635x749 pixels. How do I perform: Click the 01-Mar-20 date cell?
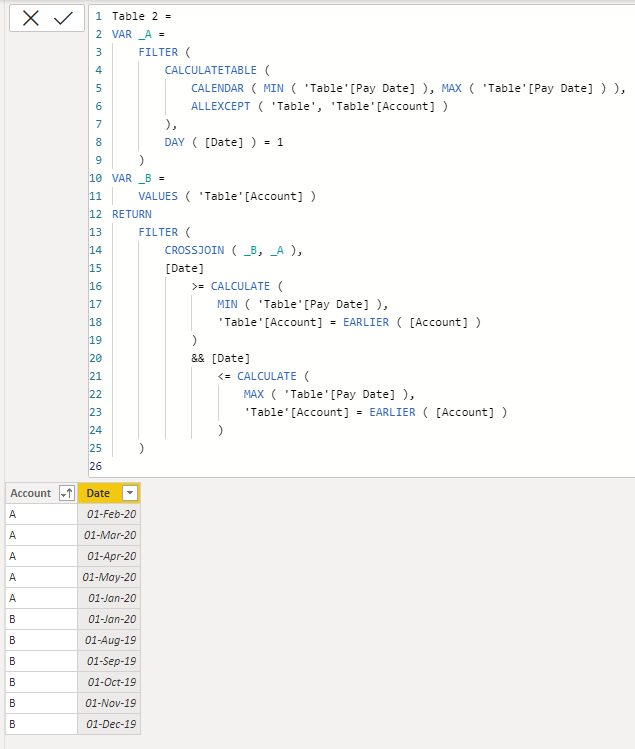[x=109, y=535]
